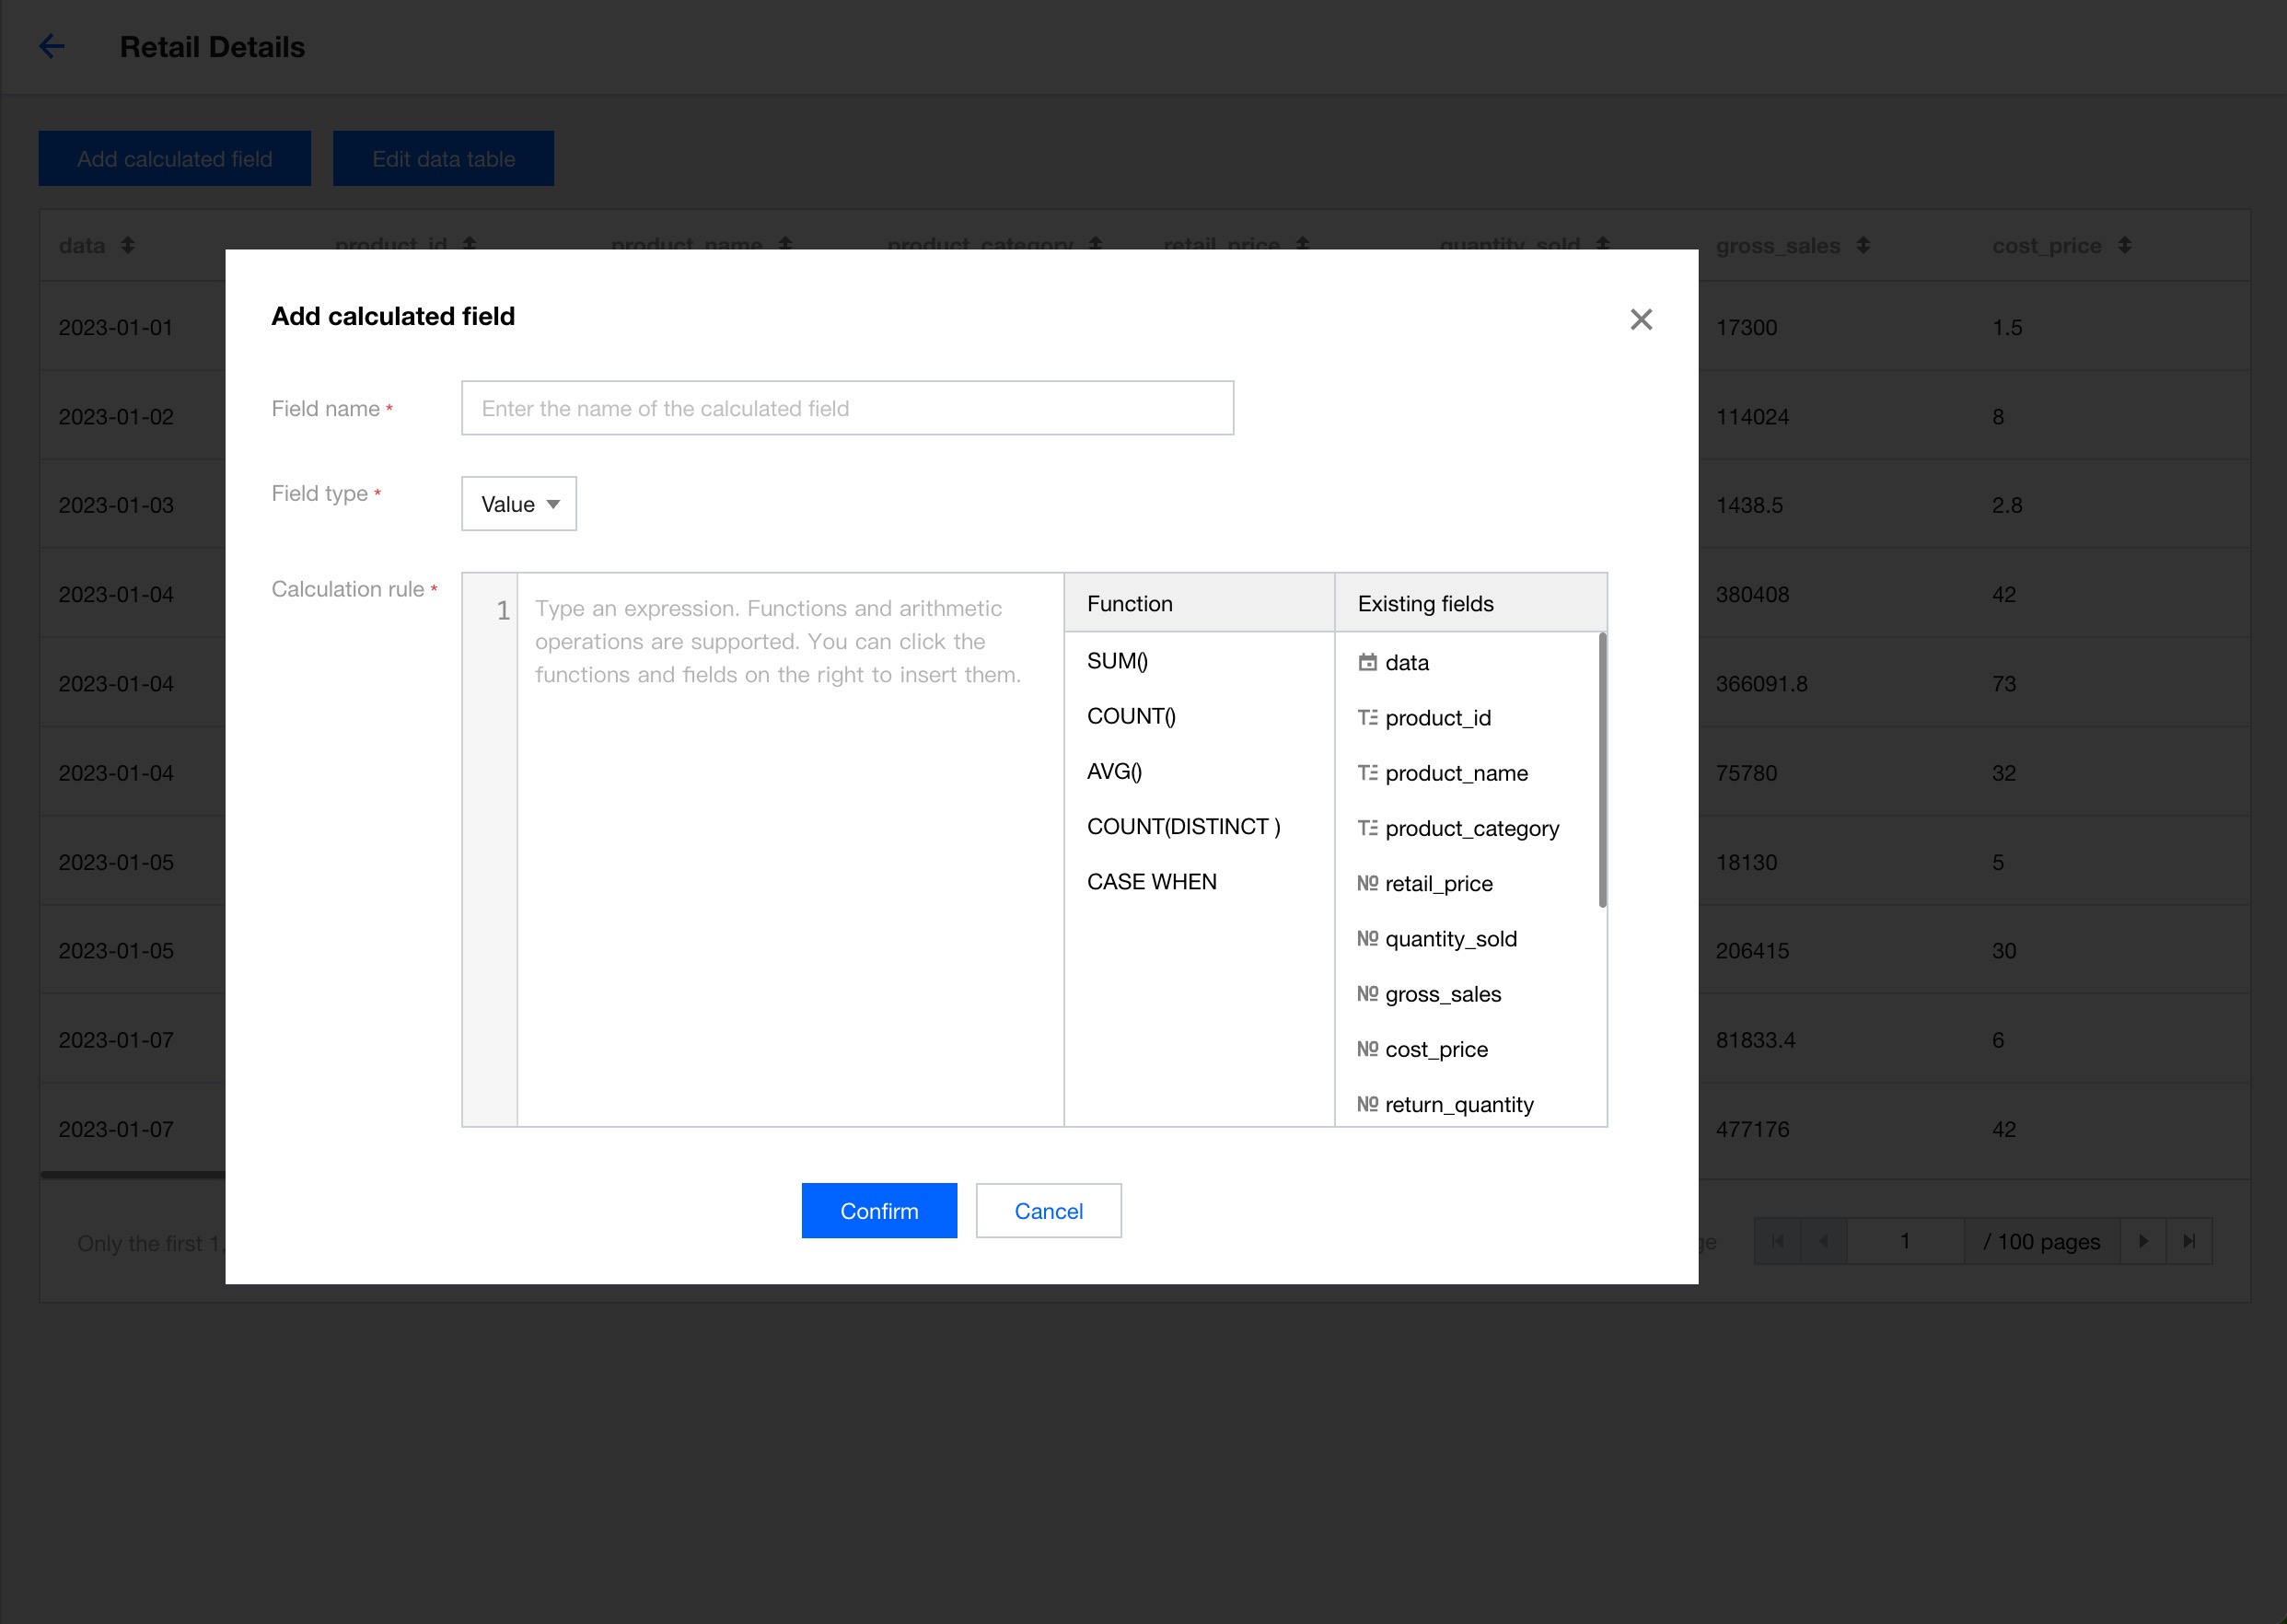The height and width of the screenshot is (1624, 2287).
Task: Click the text type icon beside product_id
Action: click(1367, 718)
